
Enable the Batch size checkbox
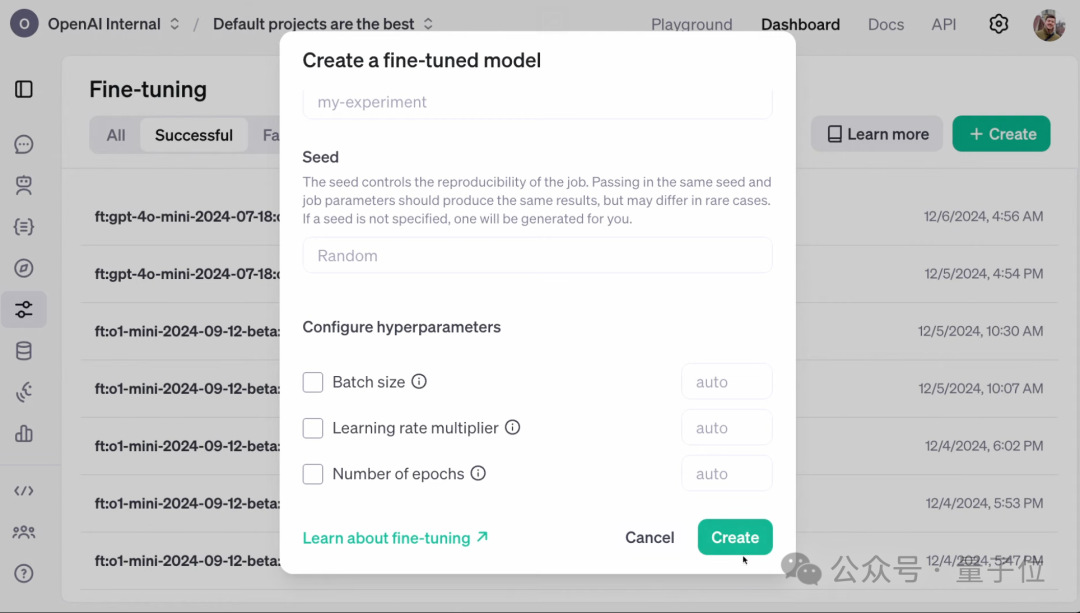point(313,382)
